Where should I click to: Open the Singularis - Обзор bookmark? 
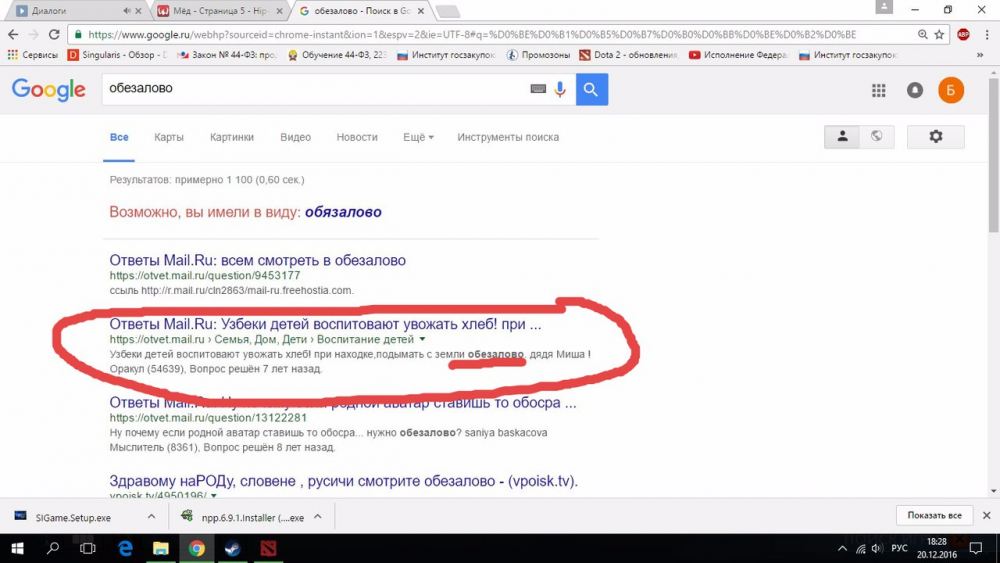click(x=117, y=55)
